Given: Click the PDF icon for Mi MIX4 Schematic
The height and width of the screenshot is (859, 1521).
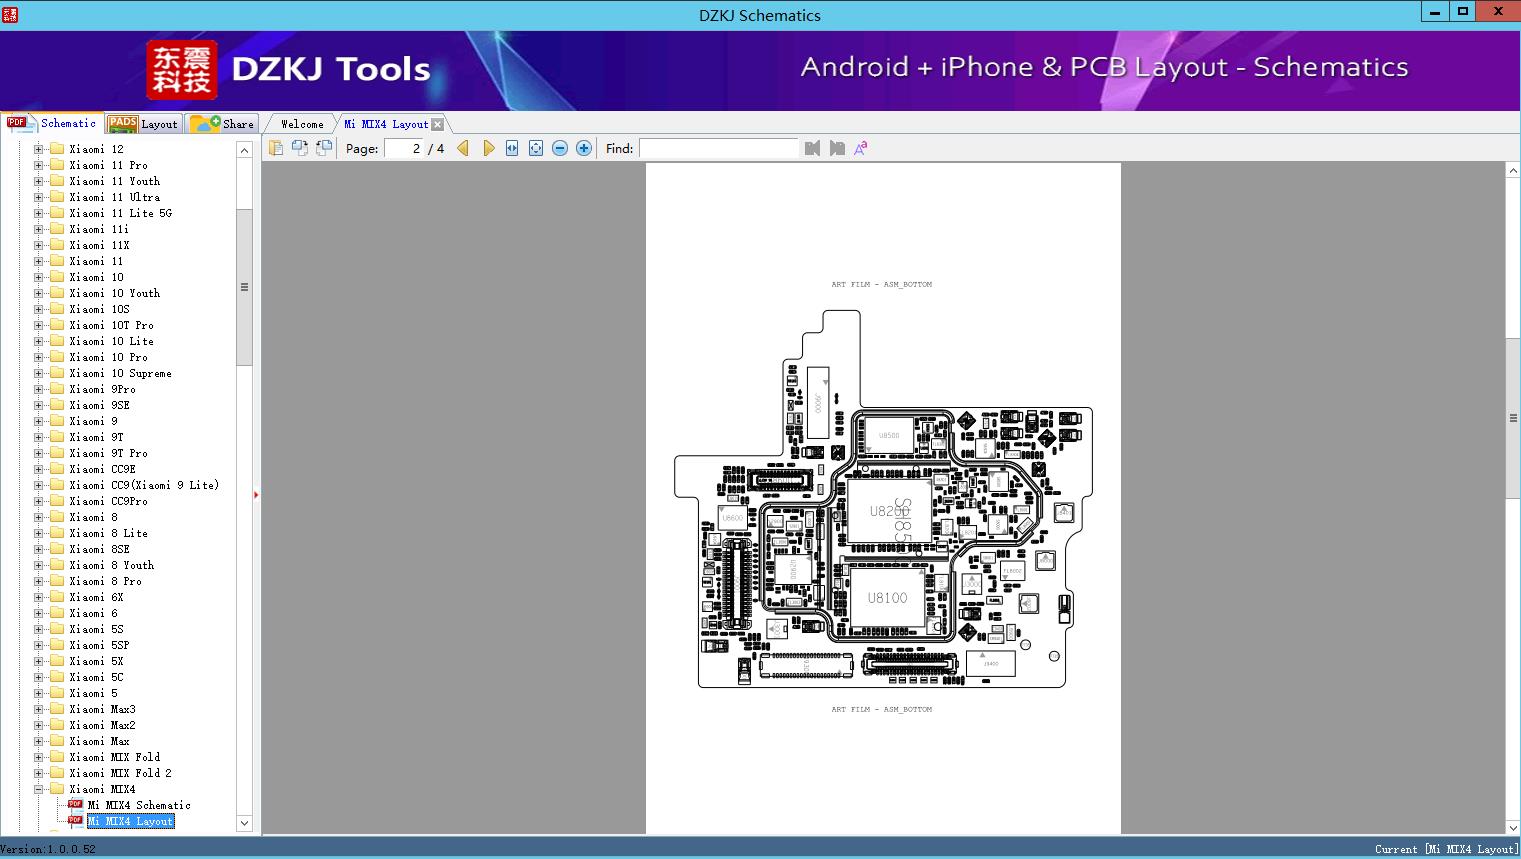Looking at the screenshot, I should (75, 804).
